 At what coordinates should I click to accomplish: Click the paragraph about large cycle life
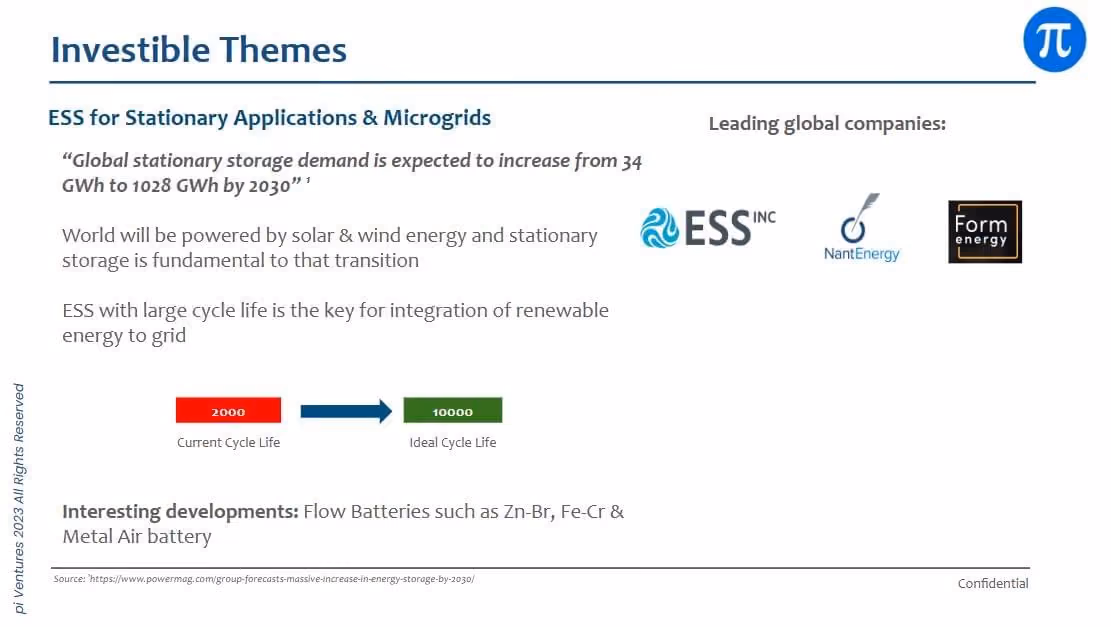coord(335,322)
